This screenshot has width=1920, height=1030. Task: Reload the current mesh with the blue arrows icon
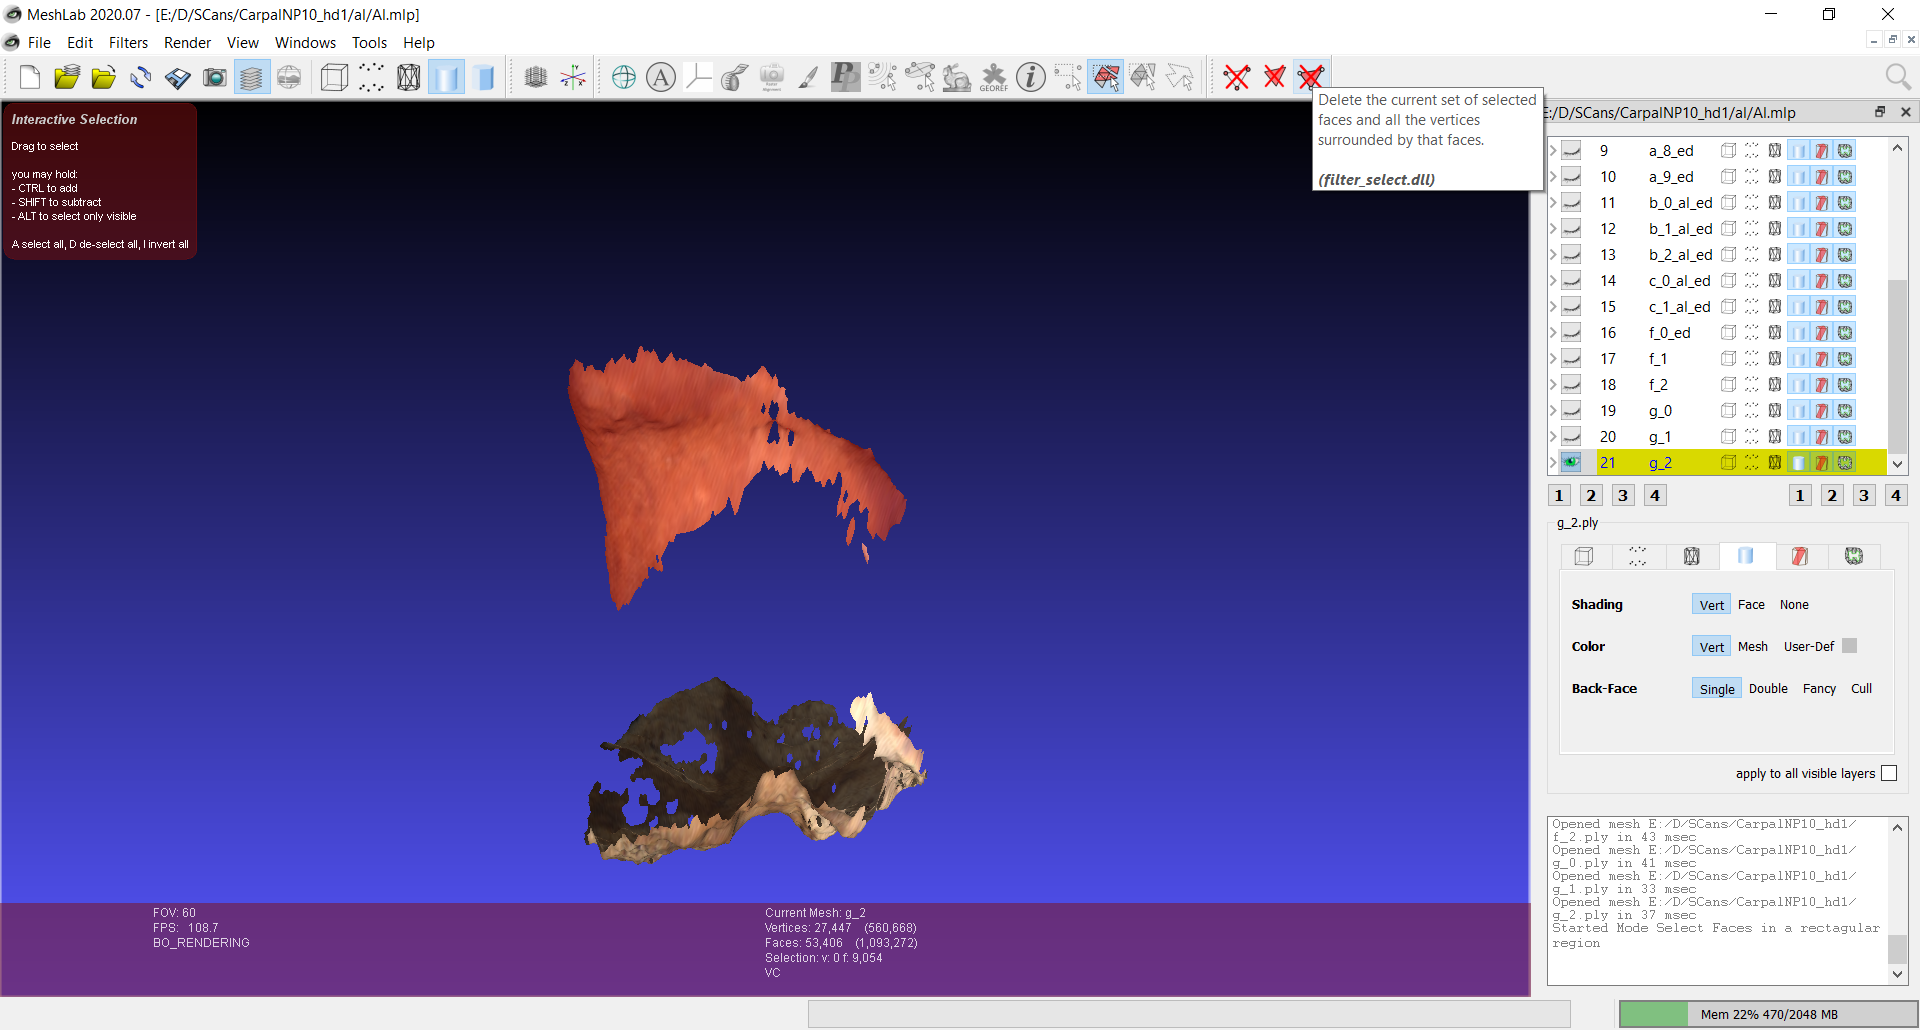coord(141,77)
